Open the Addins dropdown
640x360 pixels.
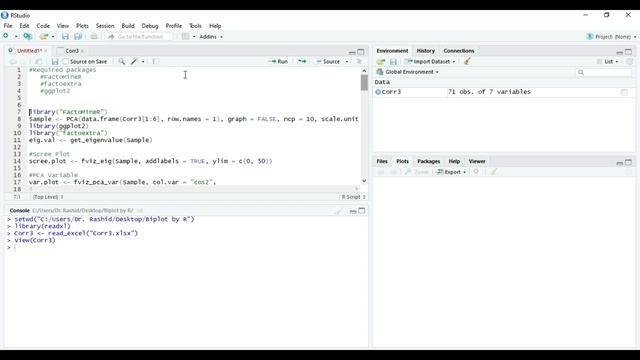[211, 37]
